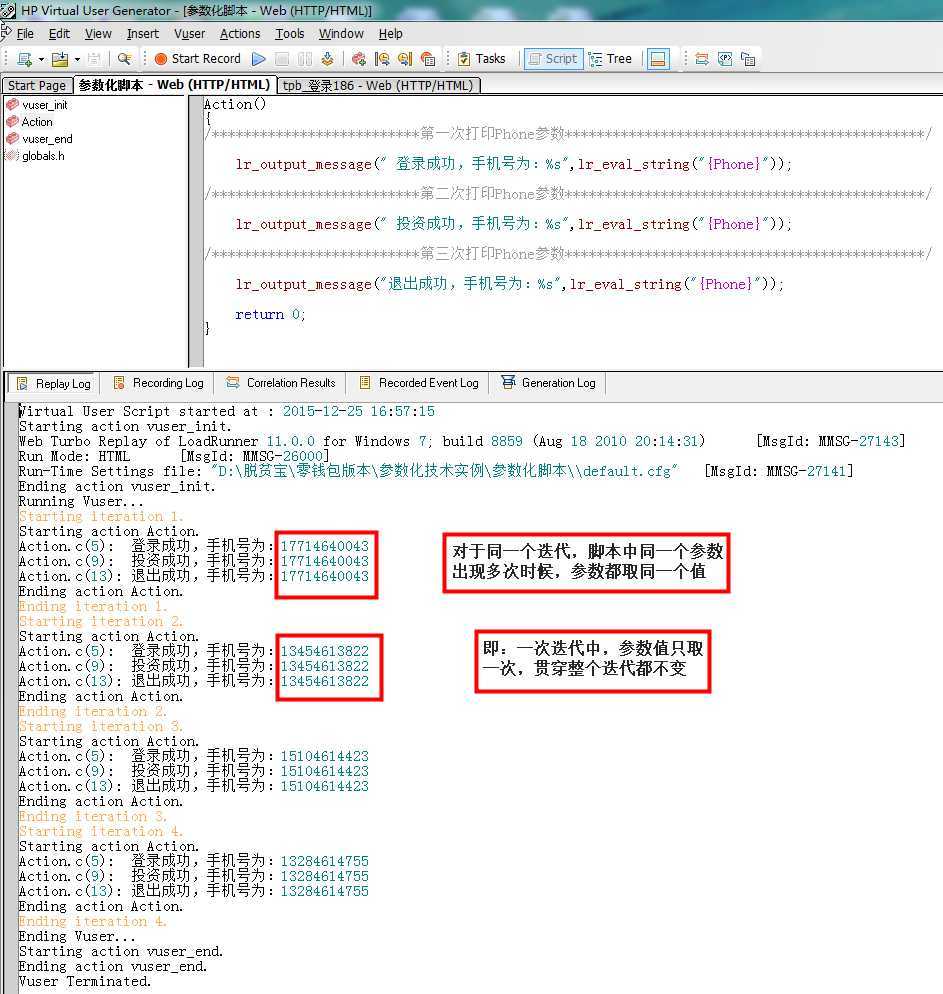Click the 'Starting iteration 2.' log line
Viewport: 943px width, 994px height.
101,621
